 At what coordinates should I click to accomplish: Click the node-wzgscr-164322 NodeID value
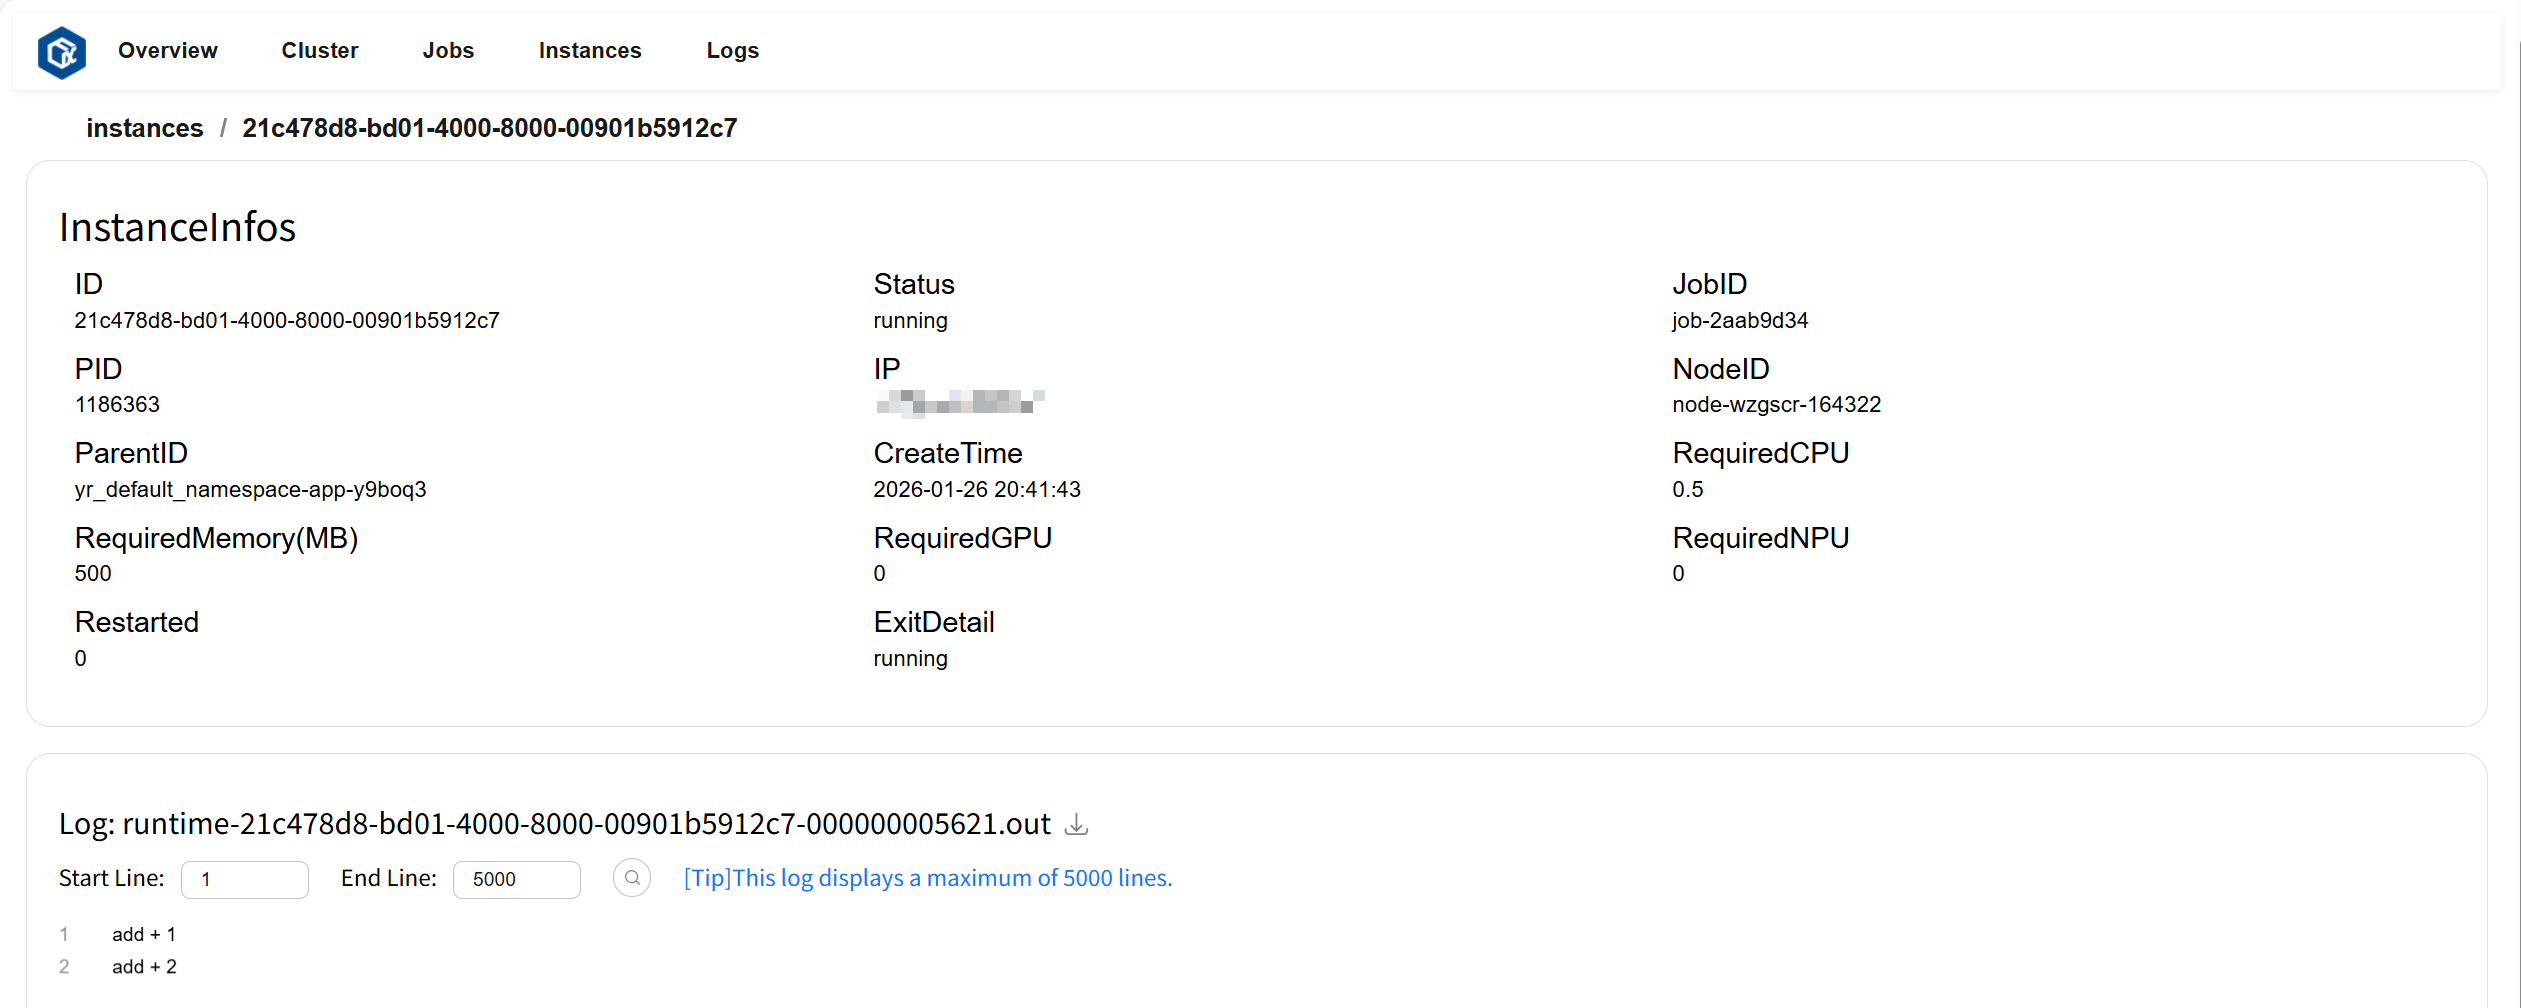[1776, 404]
